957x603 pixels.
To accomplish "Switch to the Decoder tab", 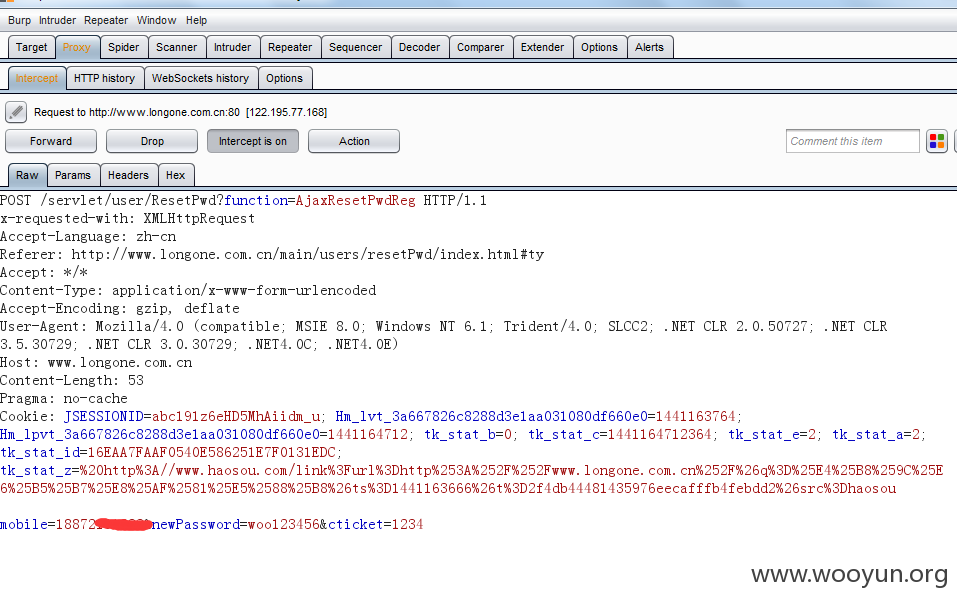I will 420,47.
